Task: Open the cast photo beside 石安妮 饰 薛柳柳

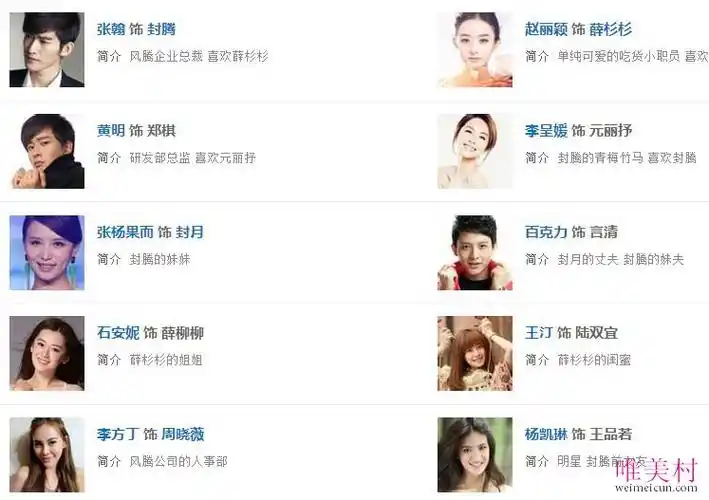Action: click(47, 353)
